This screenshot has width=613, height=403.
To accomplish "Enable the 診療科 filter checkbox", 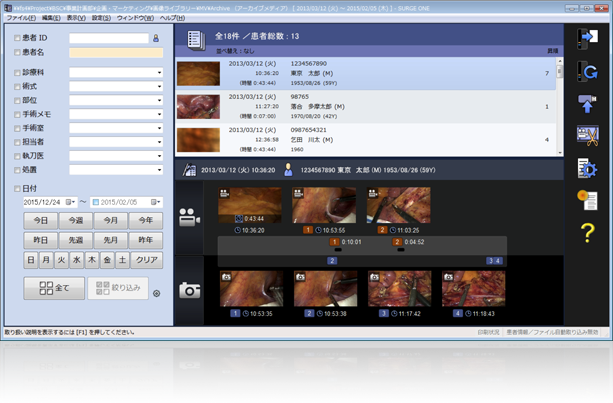I will tap(16, 73).
